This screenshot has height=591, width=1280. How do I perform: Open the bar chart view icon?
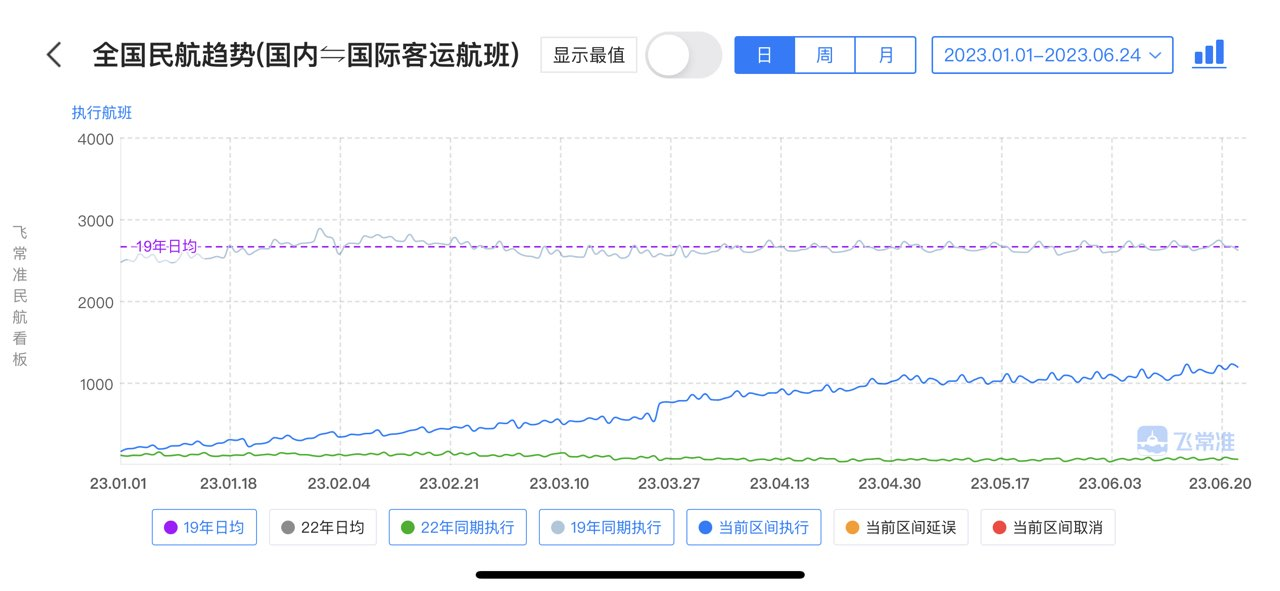[x=1209, y=54]
